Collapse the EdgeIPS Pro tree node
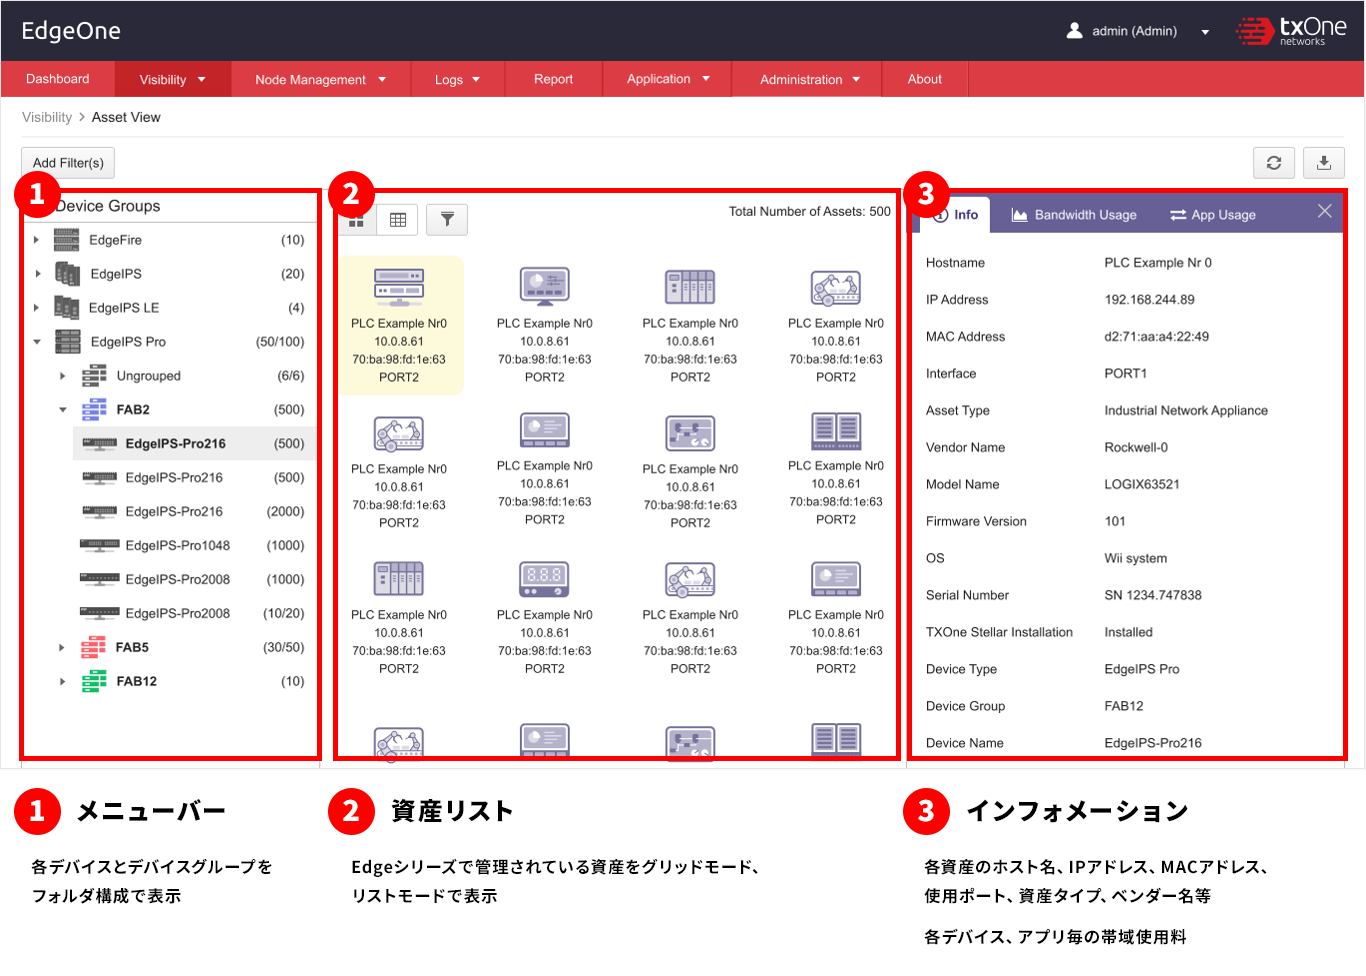 coord(37,342)
